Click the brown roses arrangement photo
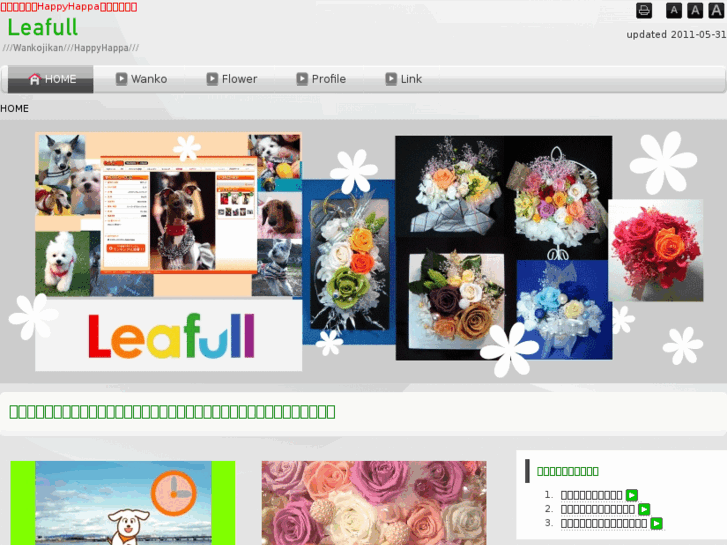Viewport: 727px width, 545px height. (456, 301)
